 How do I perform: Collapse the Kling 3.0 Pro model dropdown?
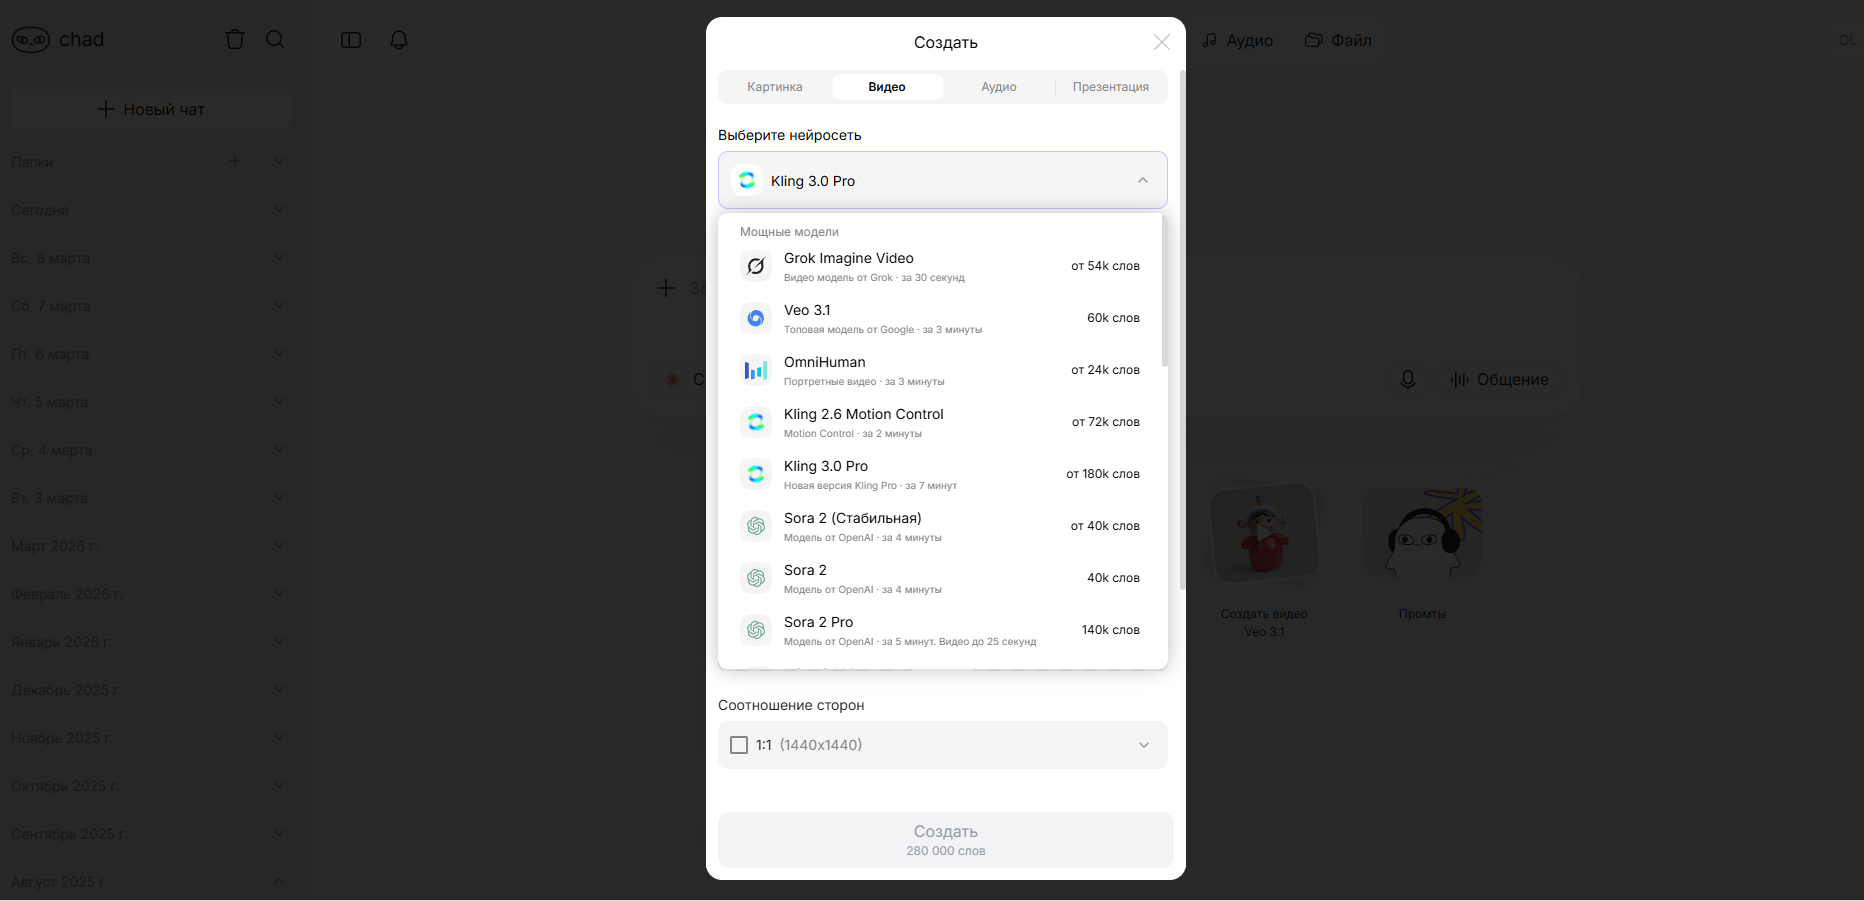coord(943,180)
